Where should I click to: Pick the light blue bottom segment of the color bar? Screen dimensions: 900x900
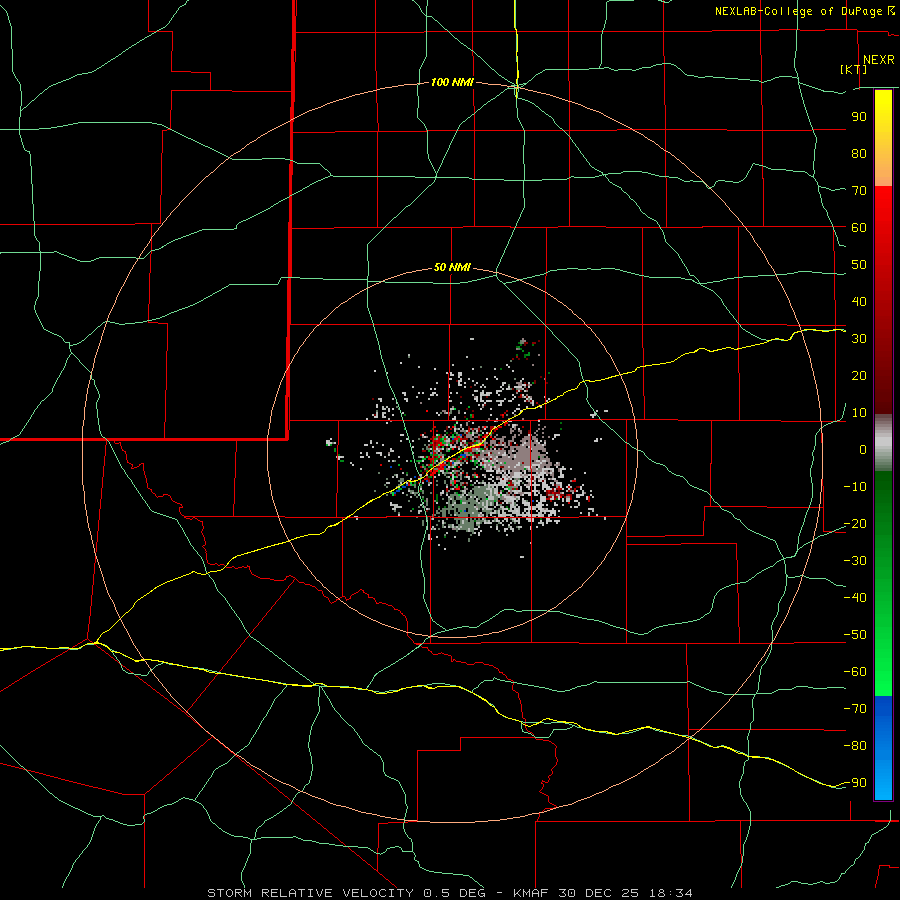point(883,781)
